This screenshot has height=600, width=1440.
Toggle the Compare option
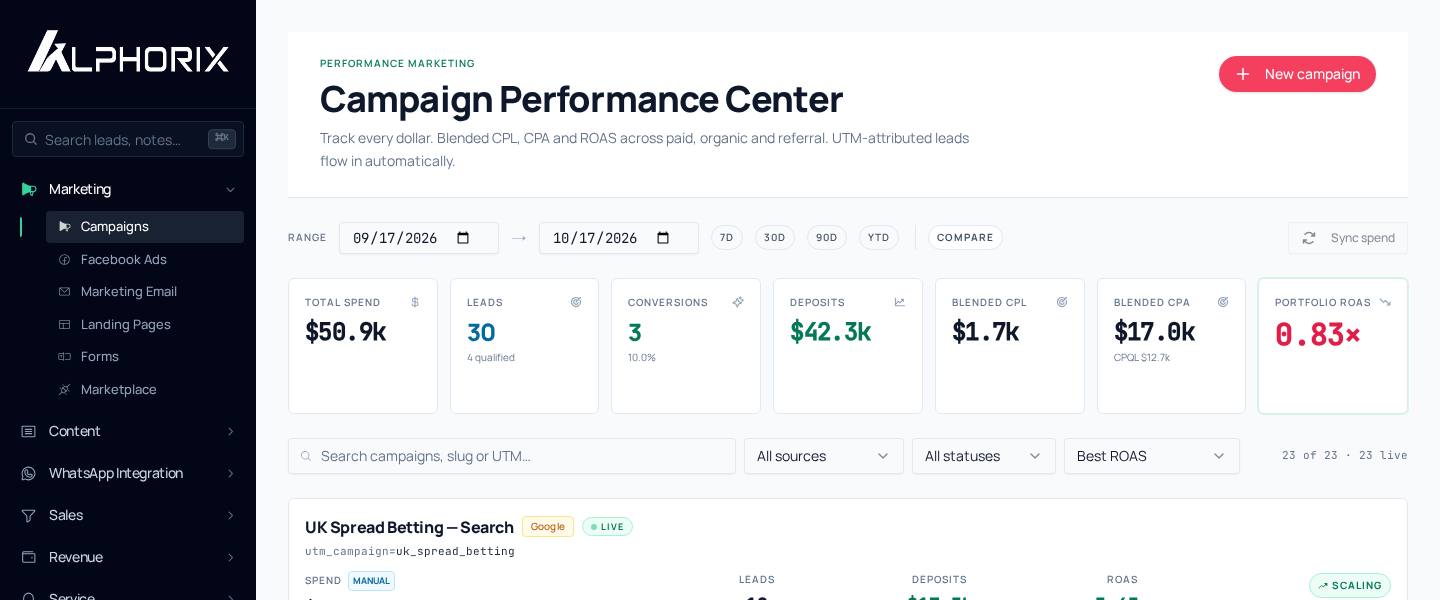pos(965,238)
